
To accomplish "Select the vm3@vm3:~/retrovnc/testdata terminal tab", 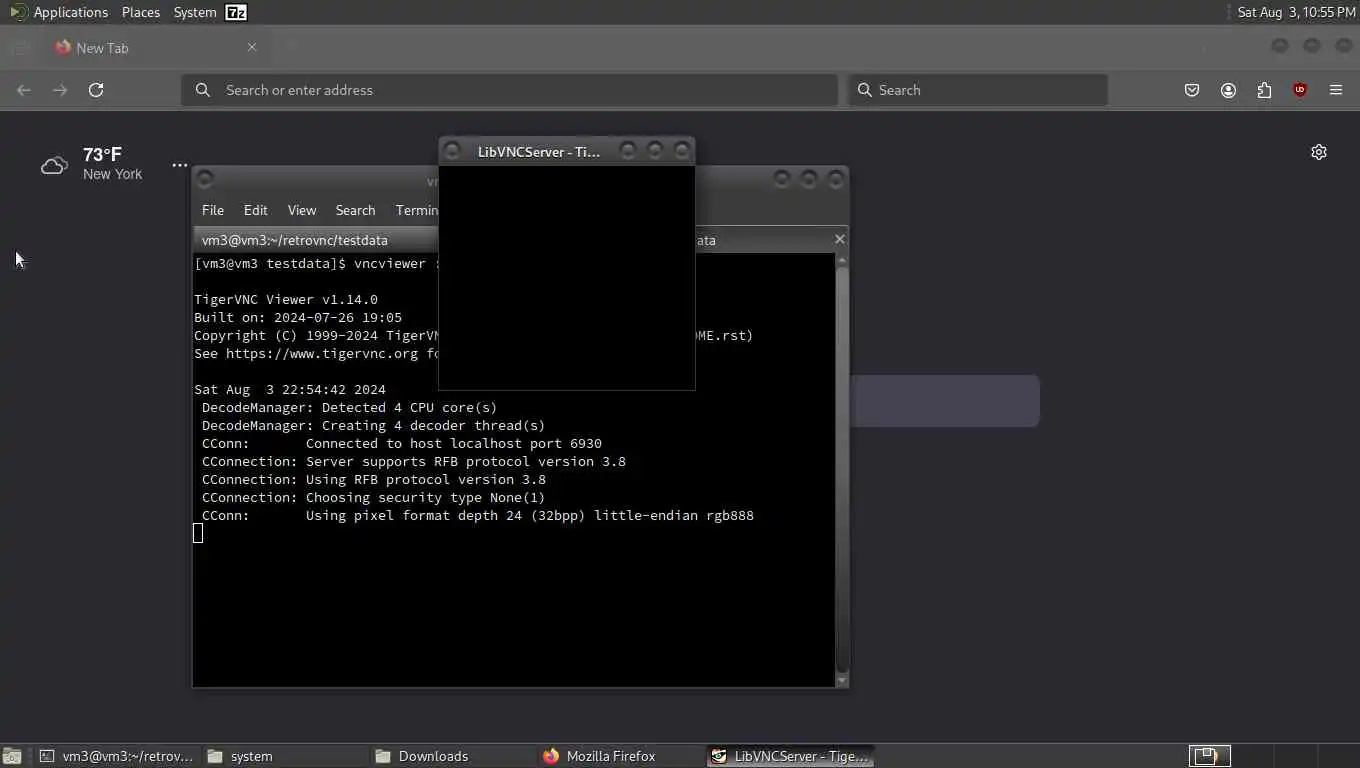I will [x=316, y=240].
